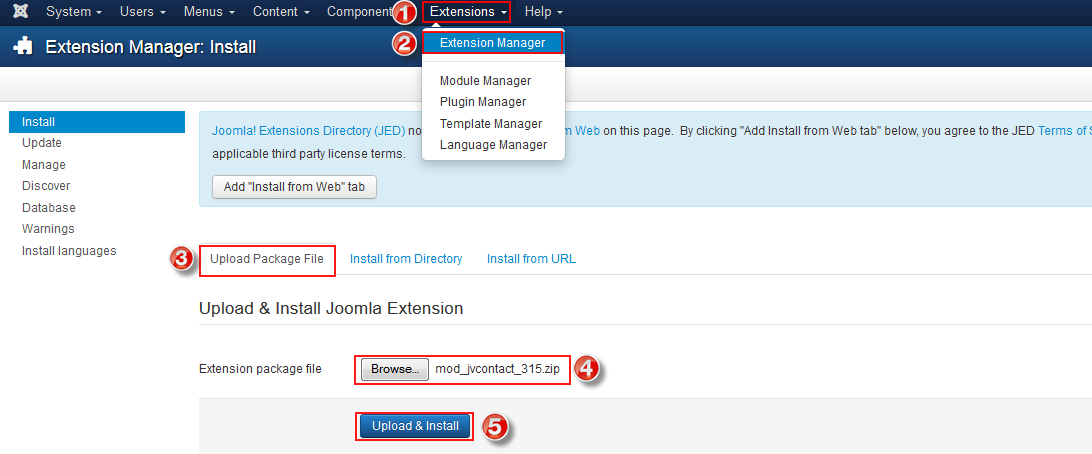1092x454 pixels.
Task: Switch to Install from URL tab
Action: tap(531, 259)
